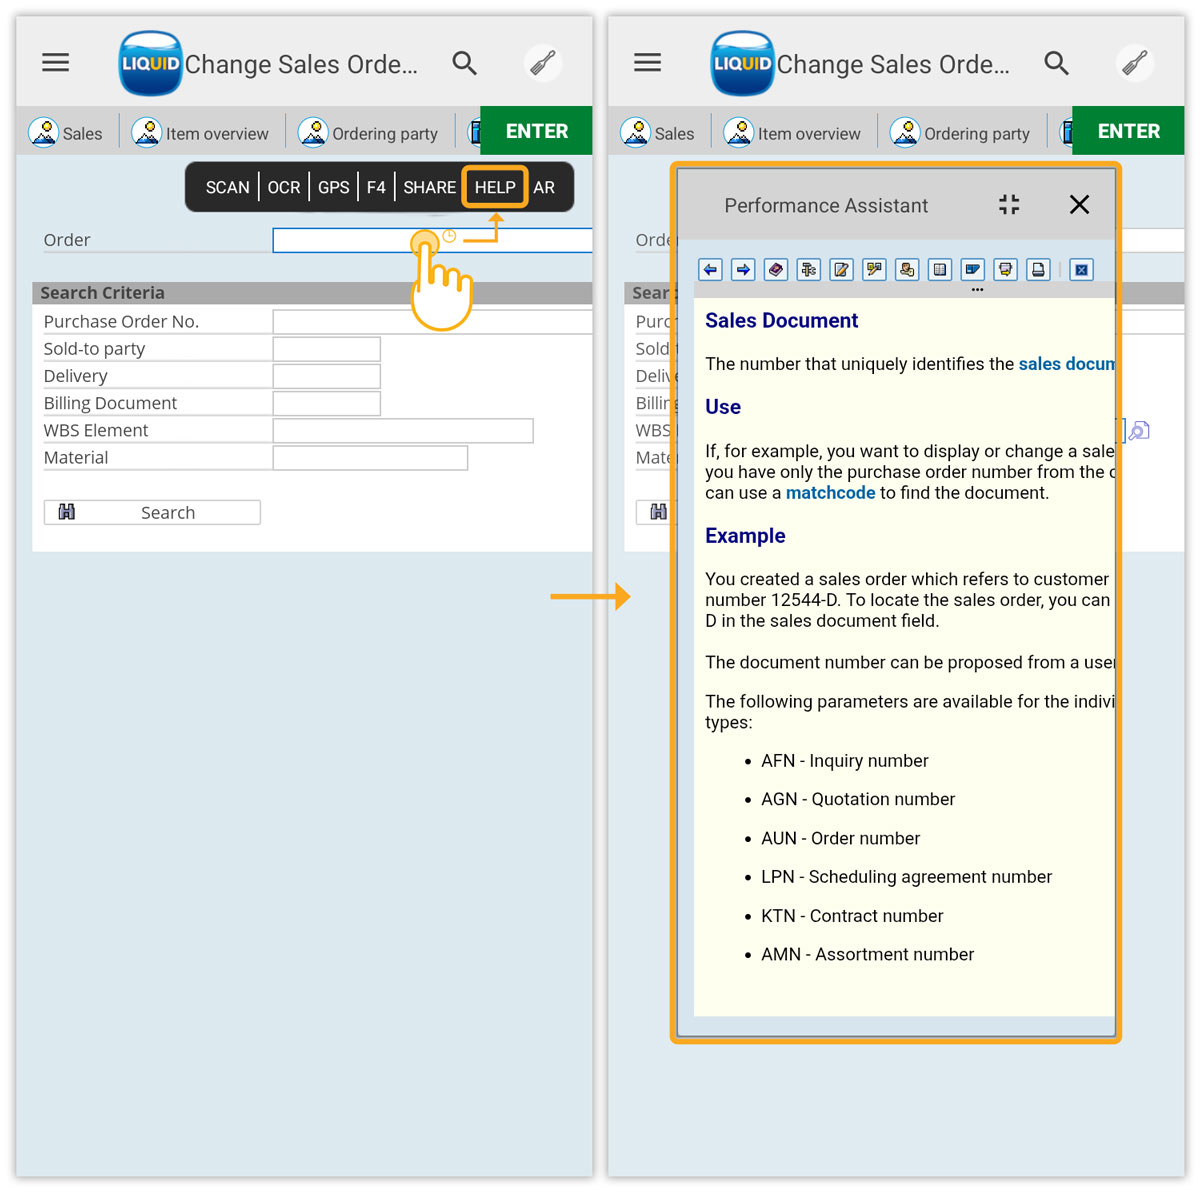Screen dimensions: 1200x1192
Task: Click the blue X icon at the help toolbar end
Action: [1081, 269]
